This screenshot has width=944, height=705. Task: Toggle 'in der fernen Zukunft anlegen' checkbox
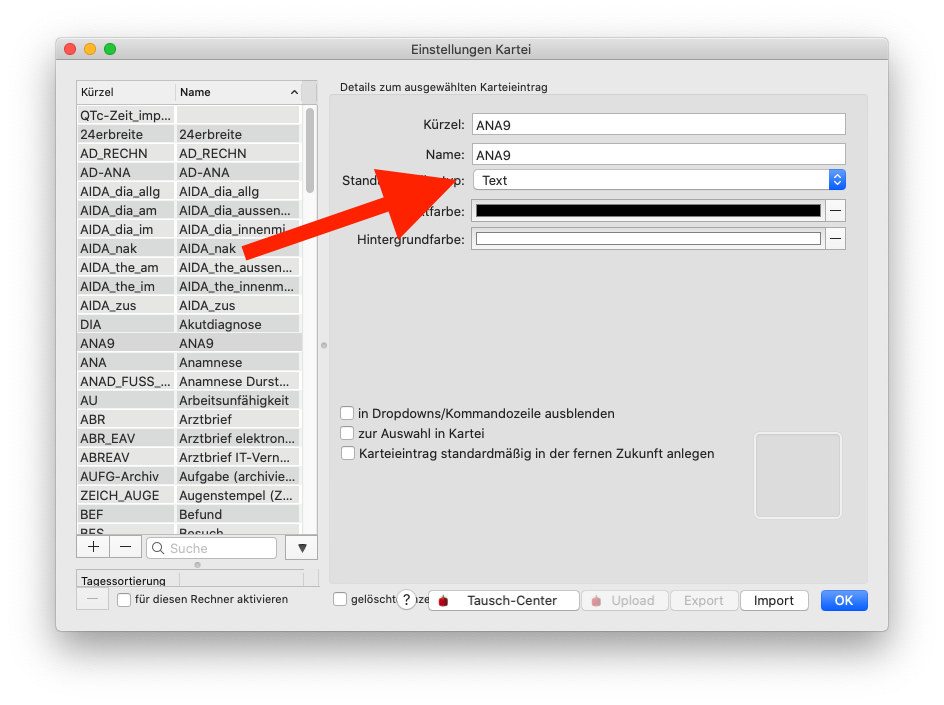347,453
